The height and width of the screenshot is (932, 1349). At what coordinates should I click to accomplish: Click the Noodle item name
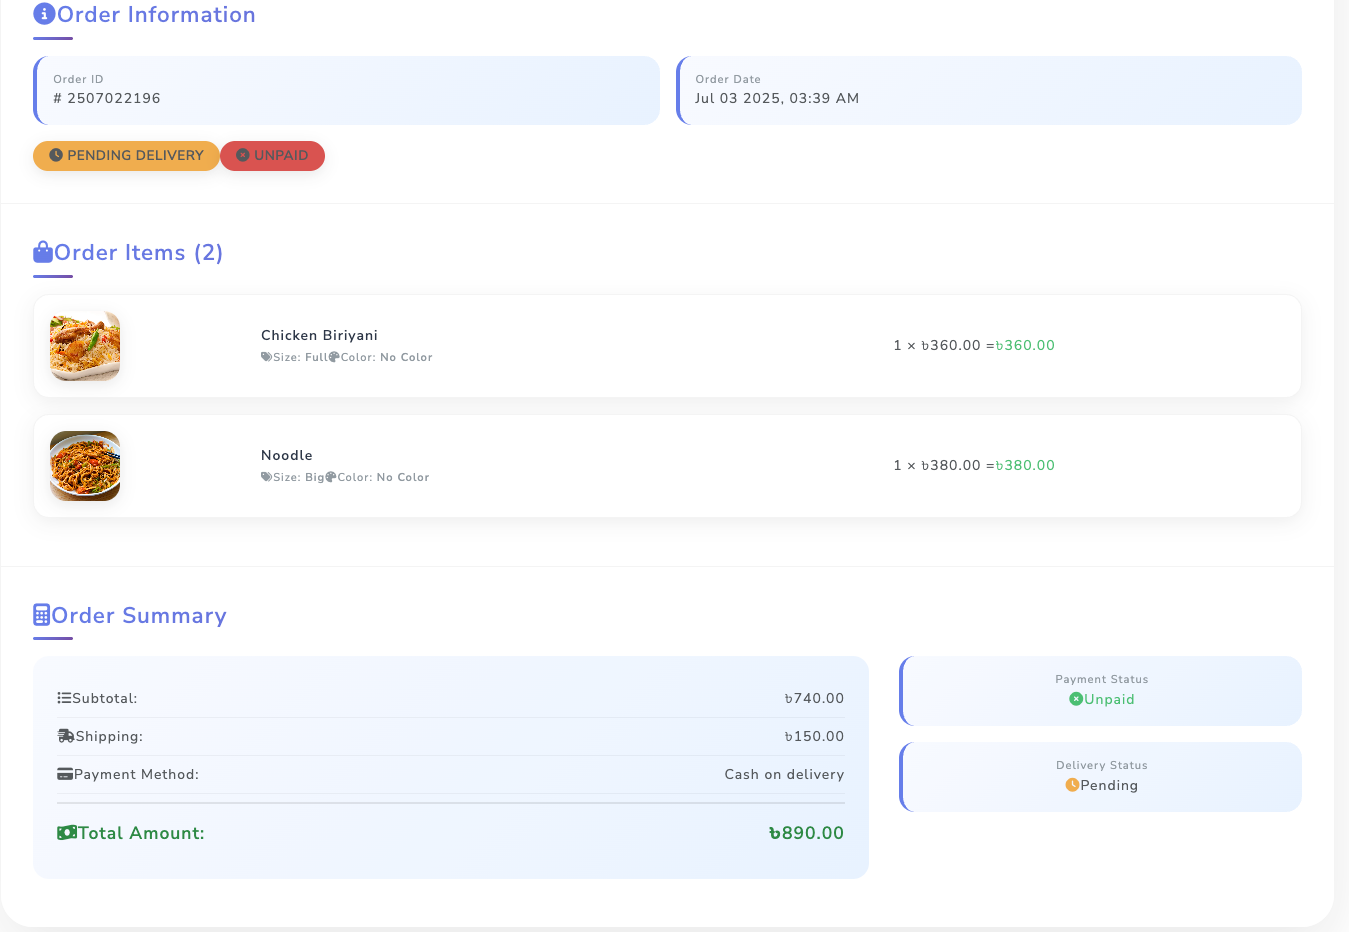pyautogui.click(x=287, y=455)
